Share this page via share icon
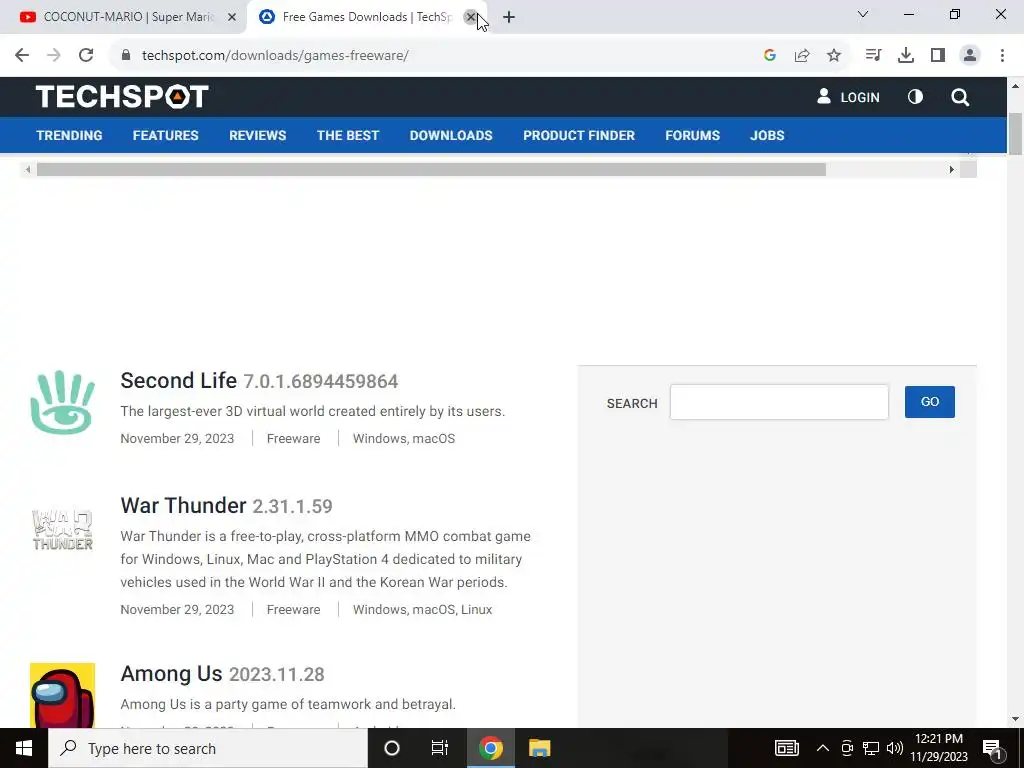The width and height of the screenshot is (1024, 768). coord(802,56)
